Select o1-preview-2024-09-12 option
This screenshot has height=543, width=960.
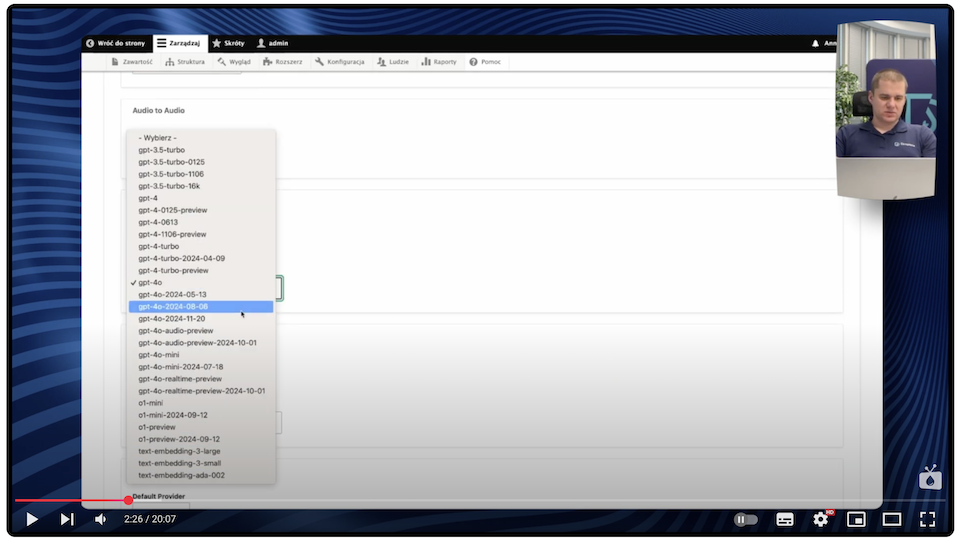tap(201, 440)
